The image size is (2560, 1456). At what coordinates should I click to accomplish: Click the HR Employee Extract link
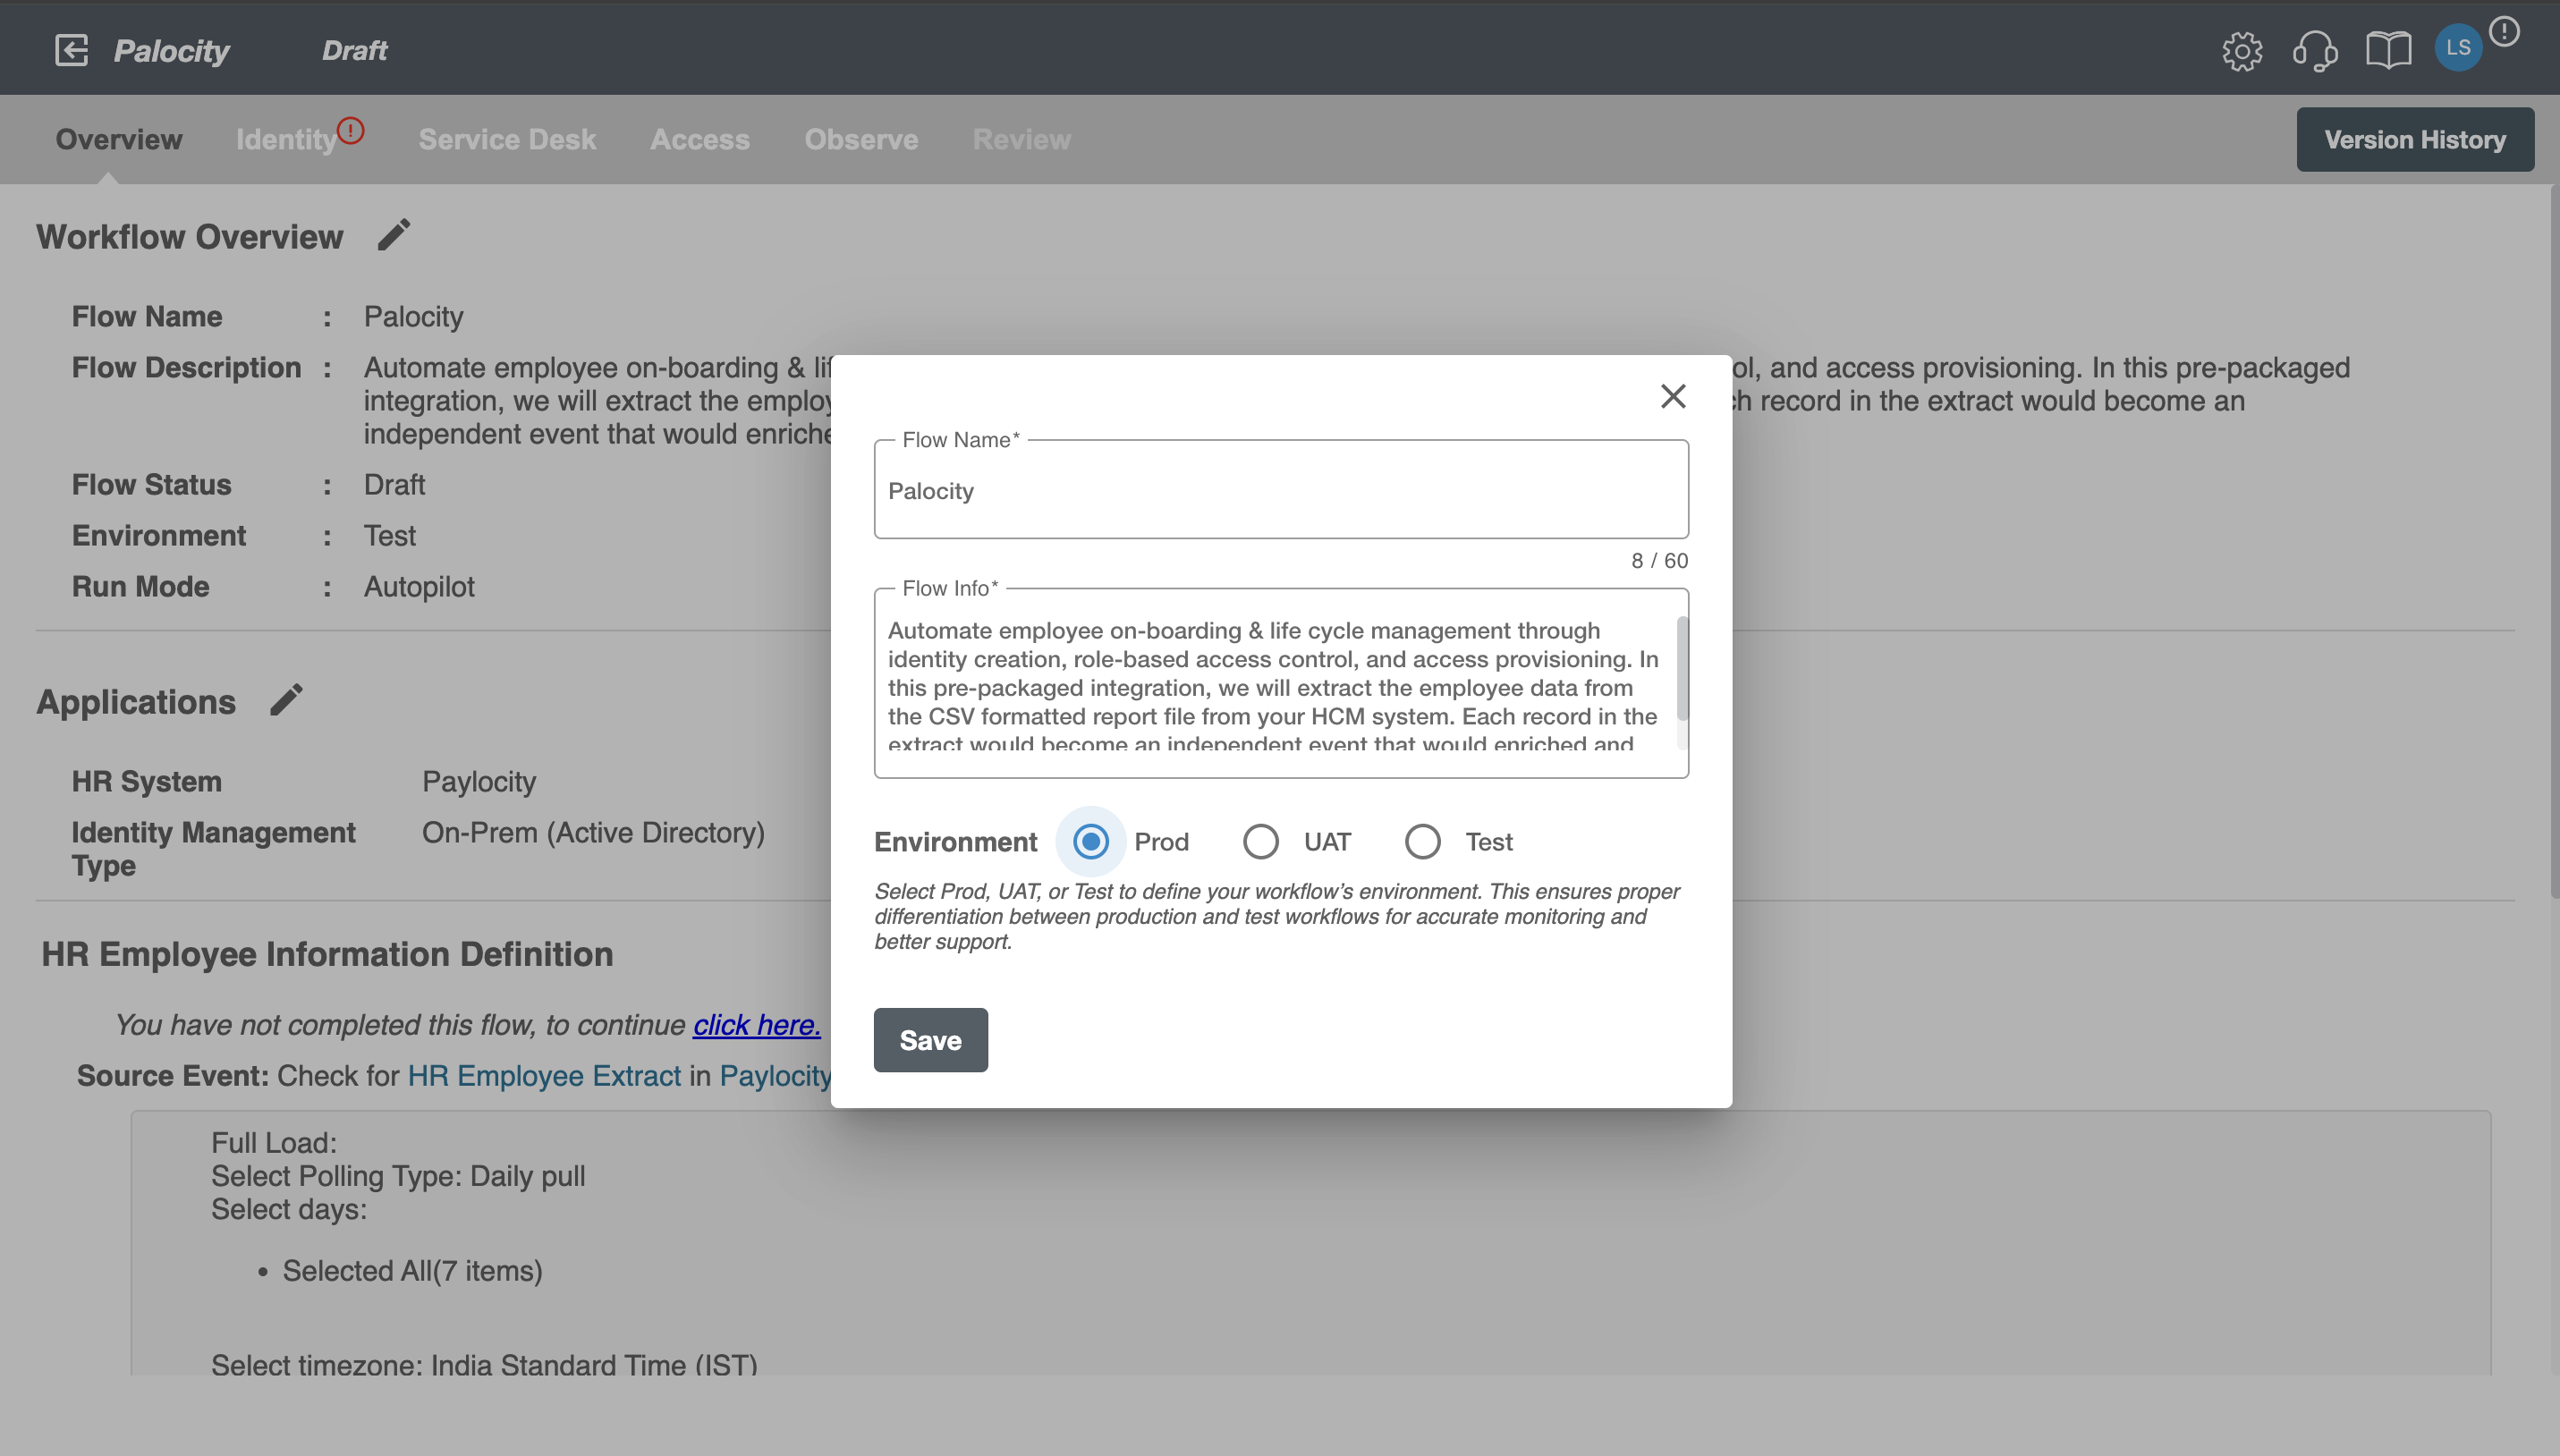tap(543, 1074)
